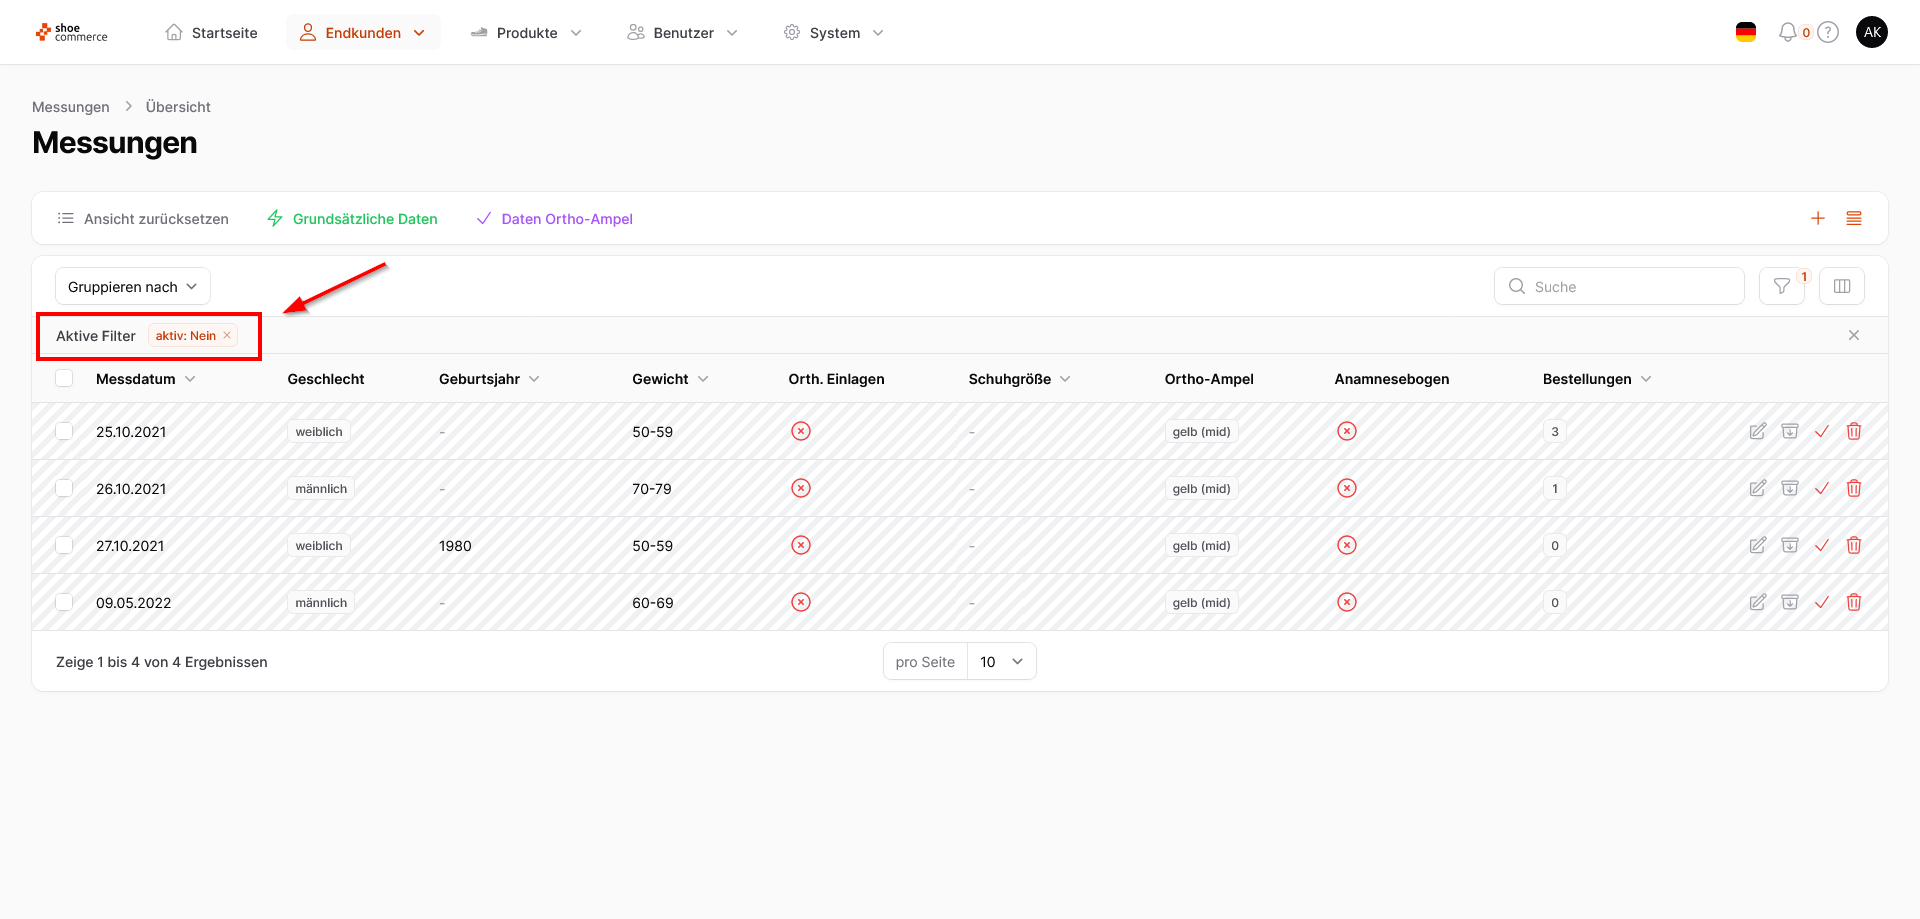This screenshot has width=1920, height=919.
Task: Open the pro Seite page size dropdown
Action: click(x=1001, y=662)
